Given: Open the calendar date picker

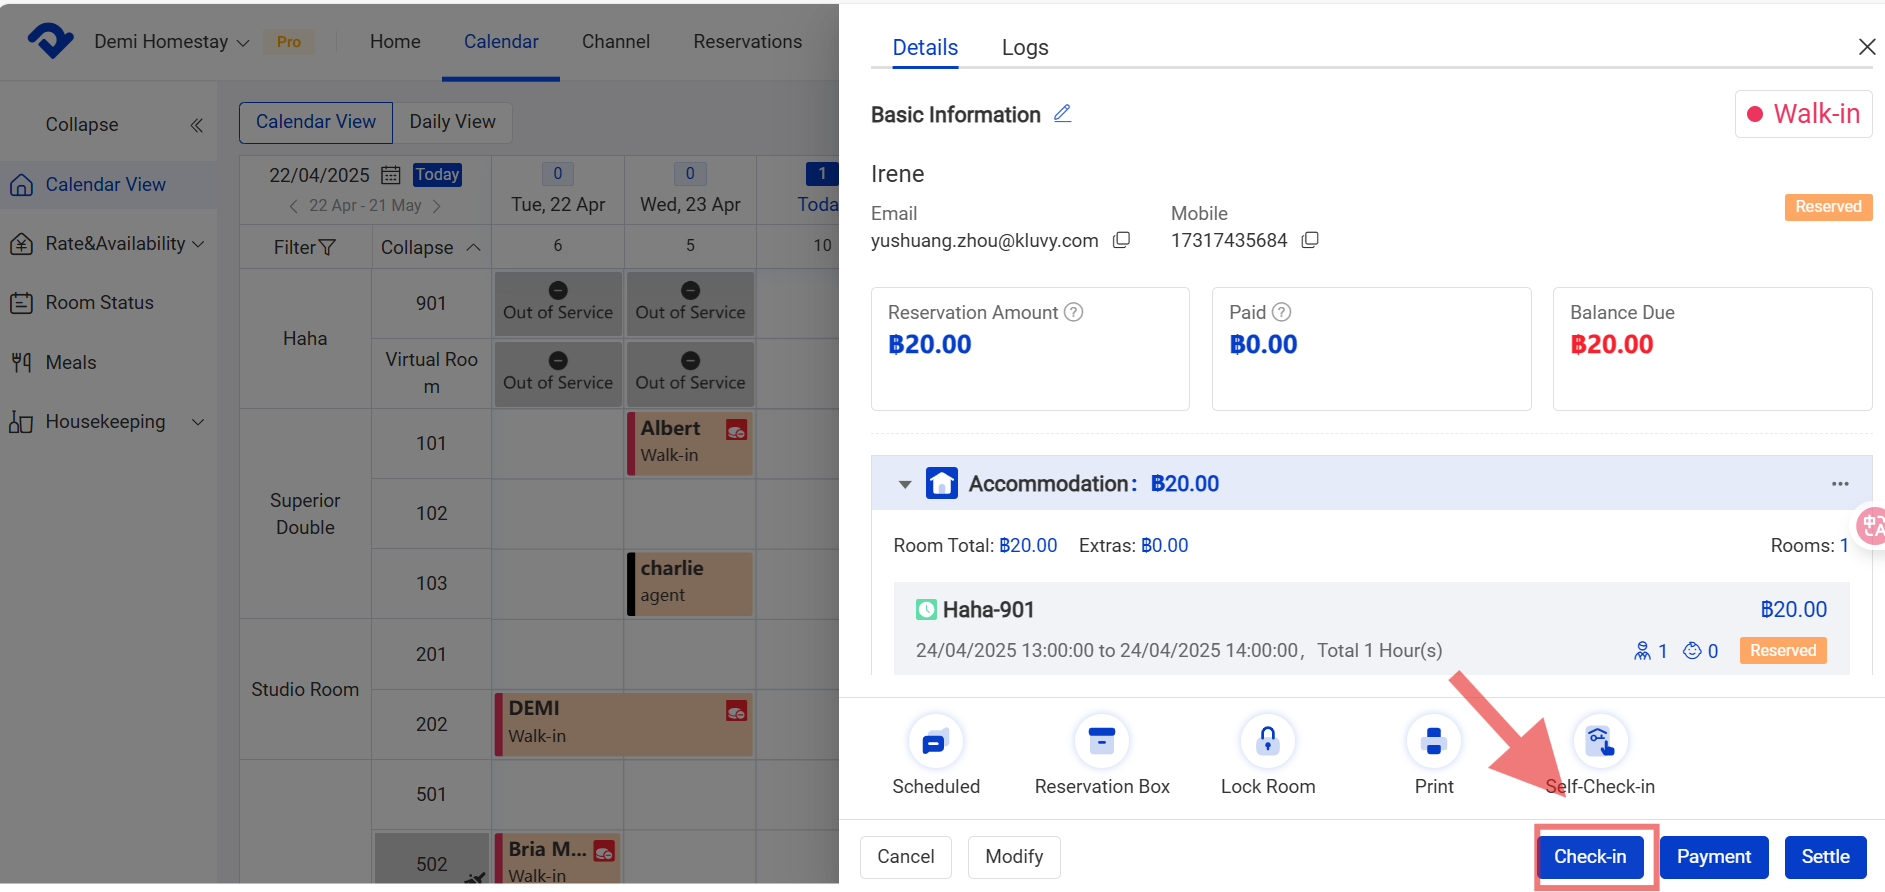Looking at the screenshot, I should coord(391,175).
